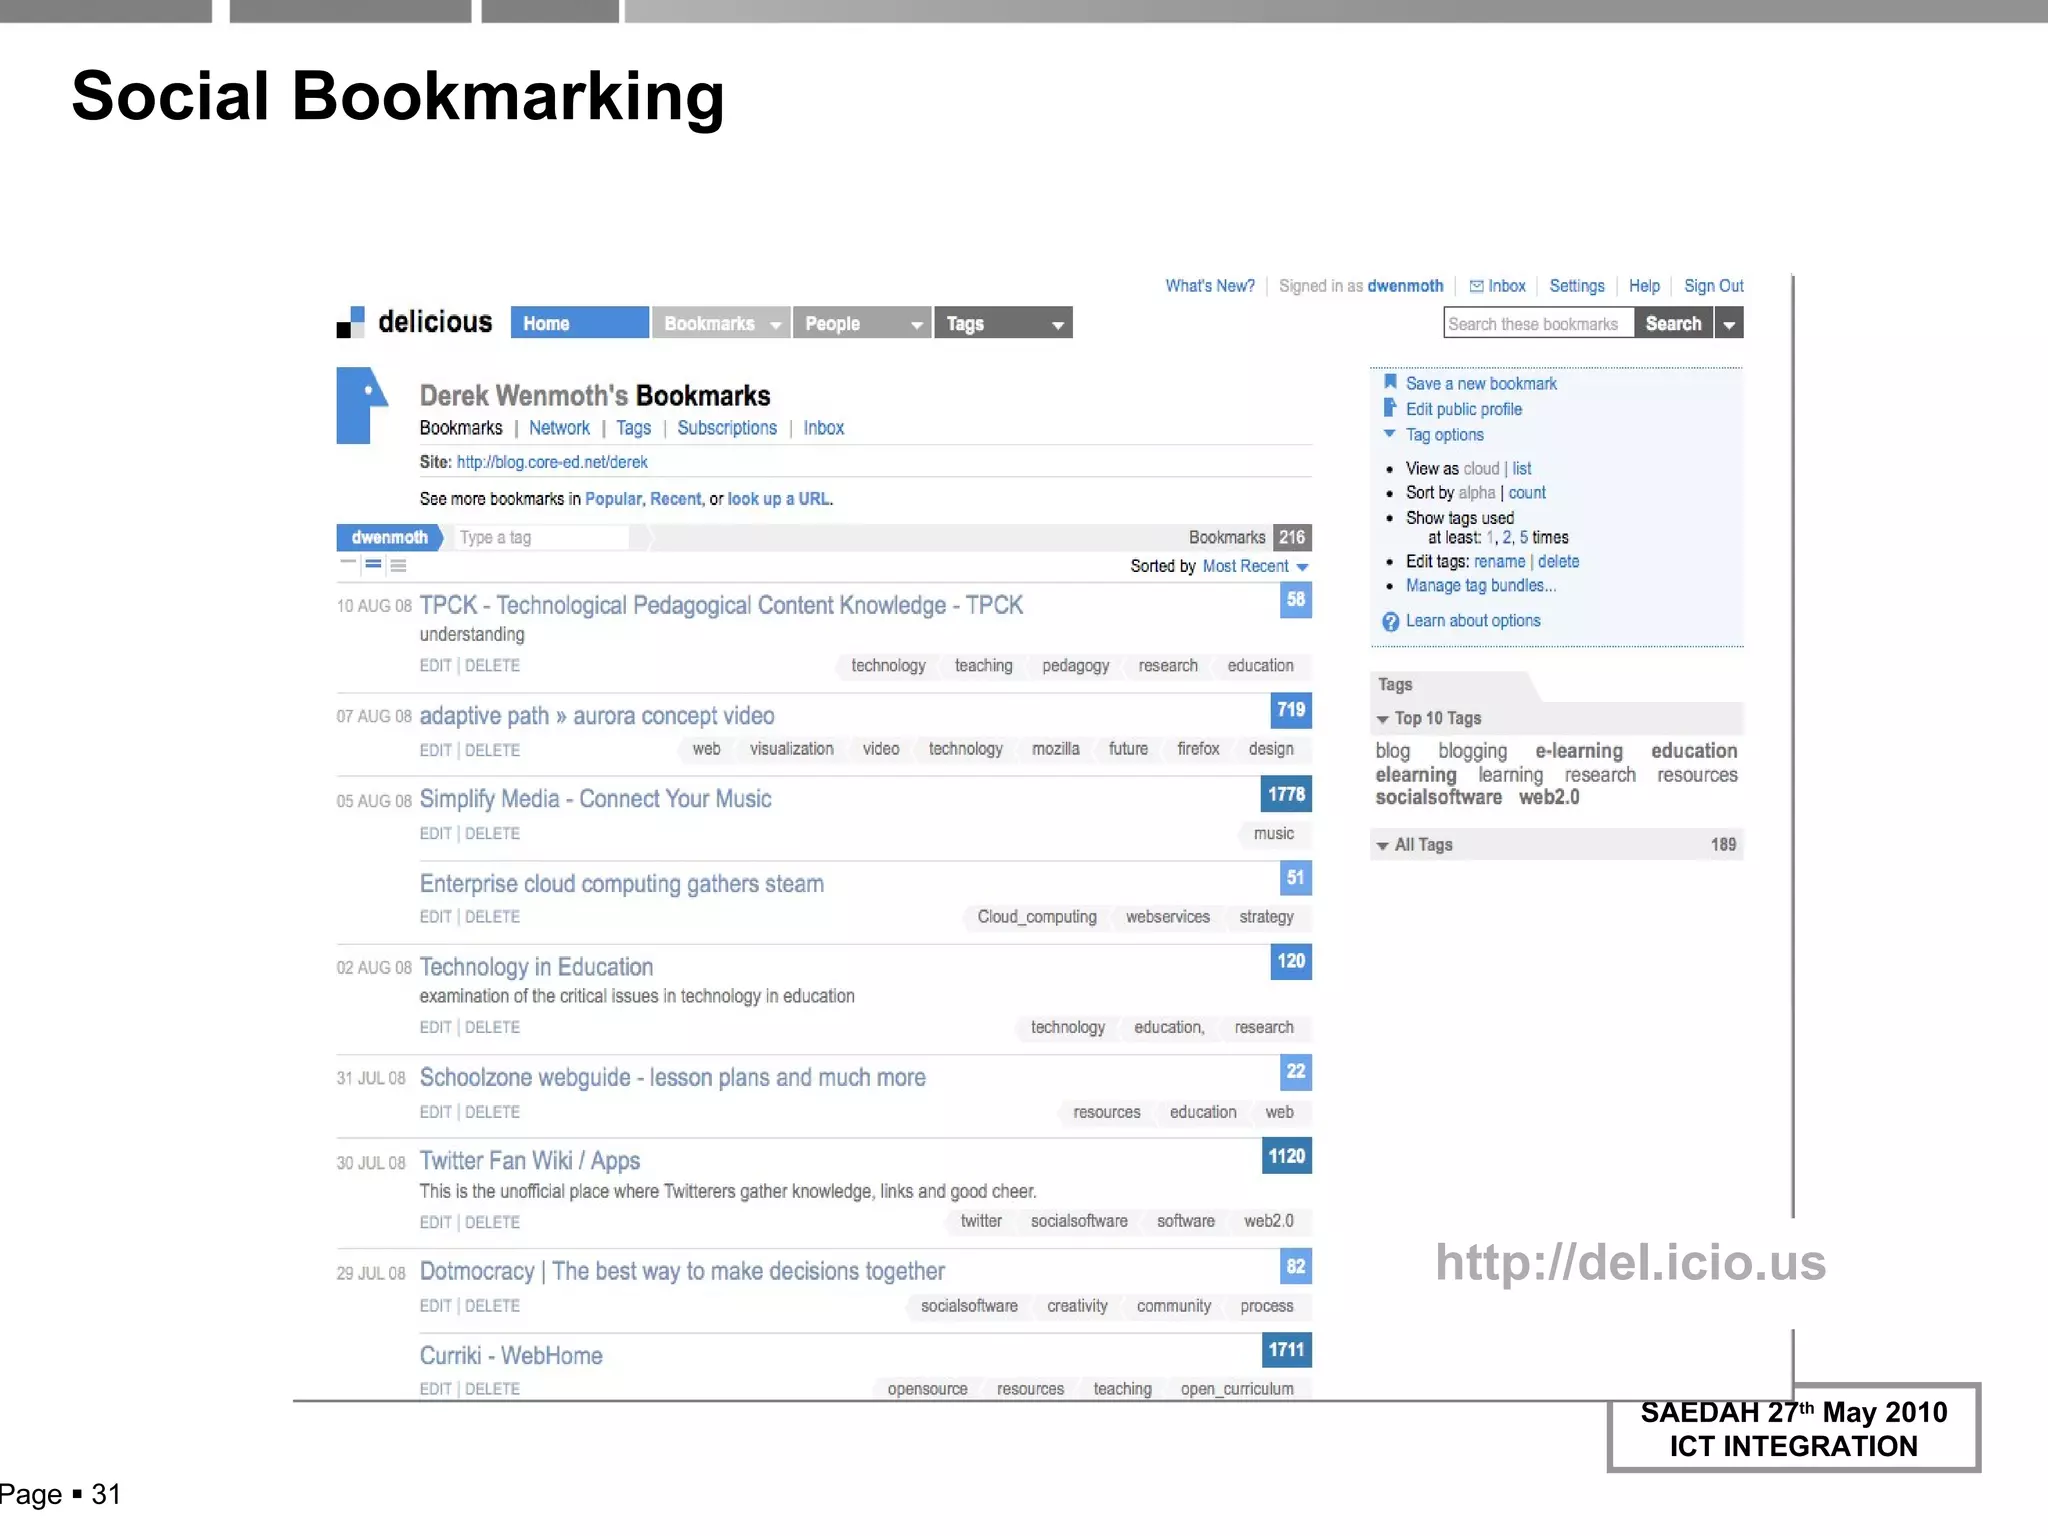Click the Save a new bookmark icon
Viewport: 2048px width, 1536px height.
(x=1390, y=382)
